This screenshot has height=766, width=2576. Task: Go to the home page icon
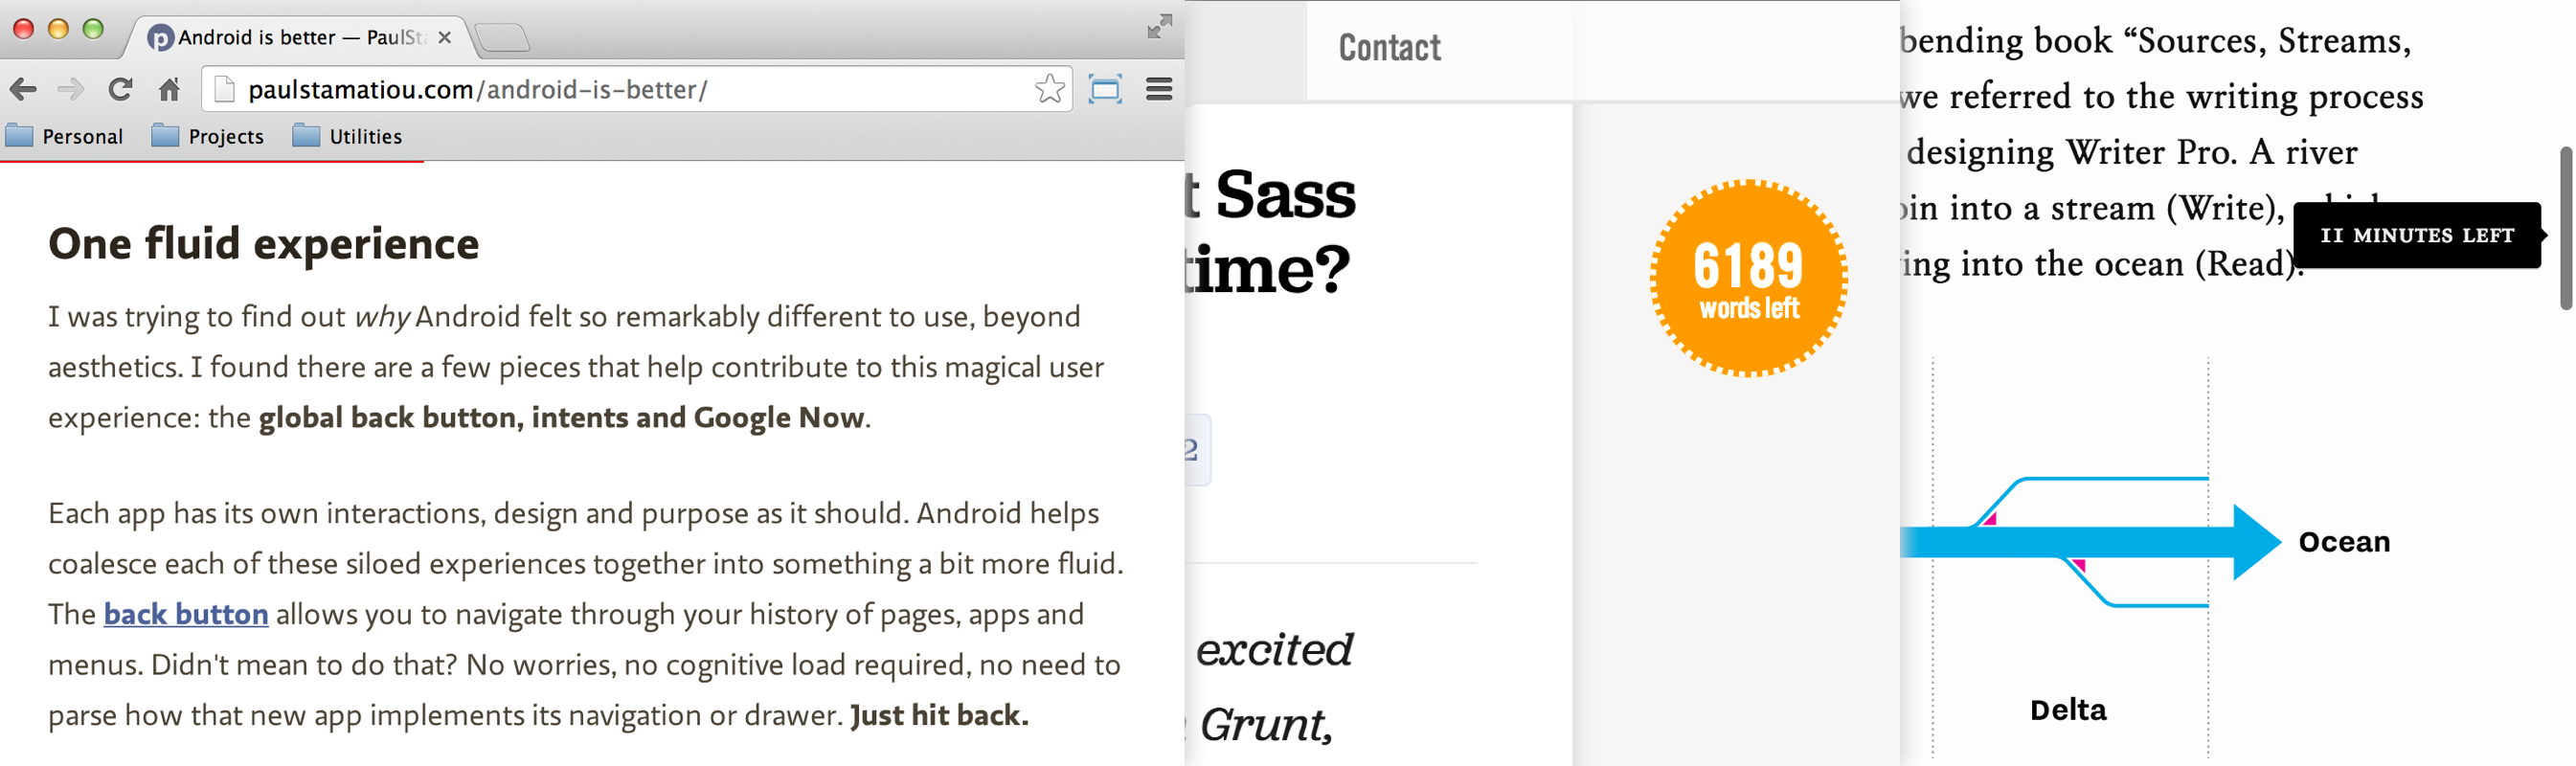(169, 90)
